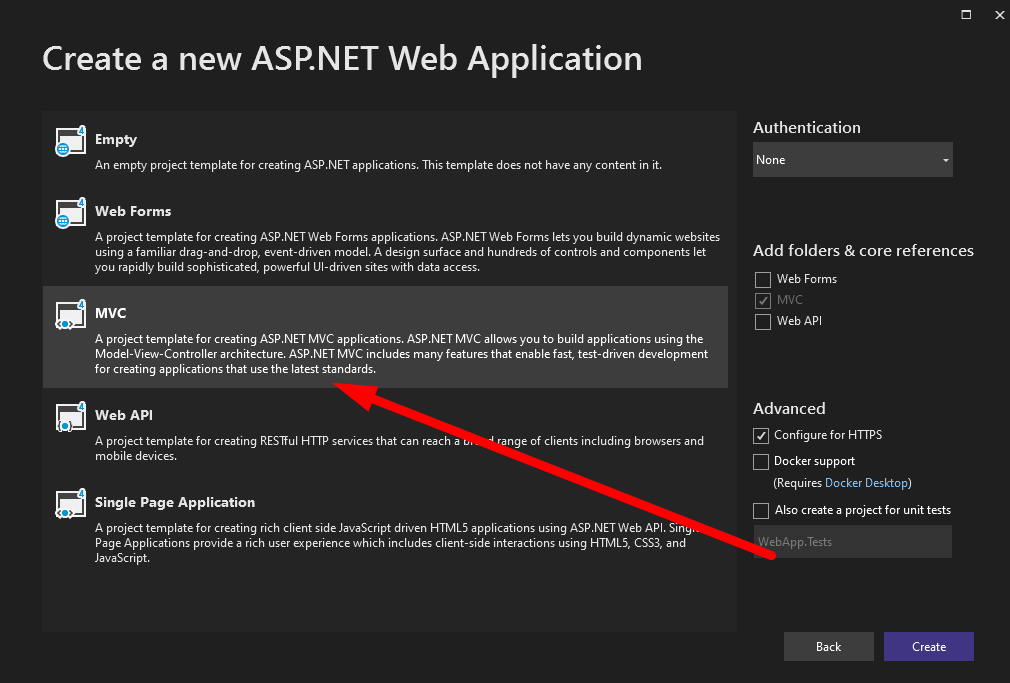Viewport: 1010px width, 683px height.
Task: Click the WebApp.Tests project name field
Action: click(852, 542)
